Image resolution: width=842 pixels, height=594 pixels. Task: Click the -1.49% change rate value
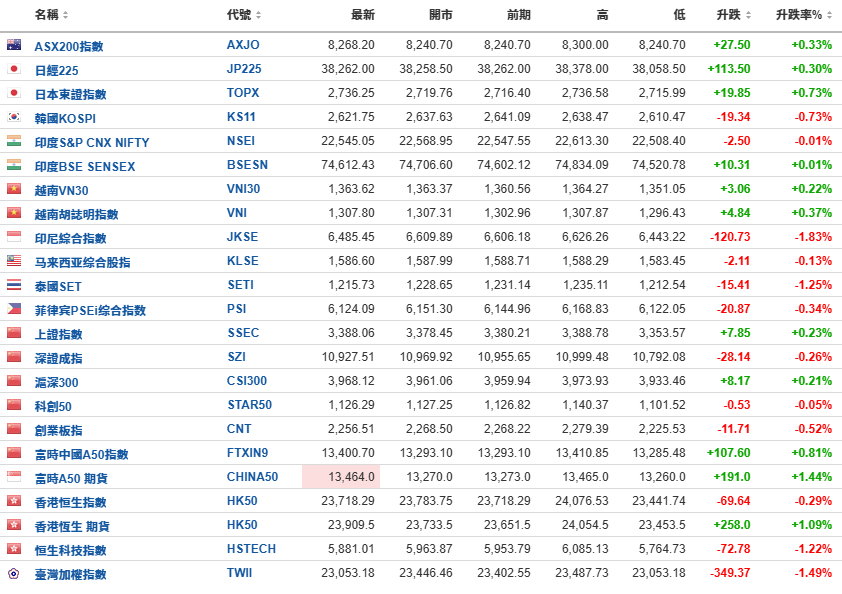[x=813, y=573]
